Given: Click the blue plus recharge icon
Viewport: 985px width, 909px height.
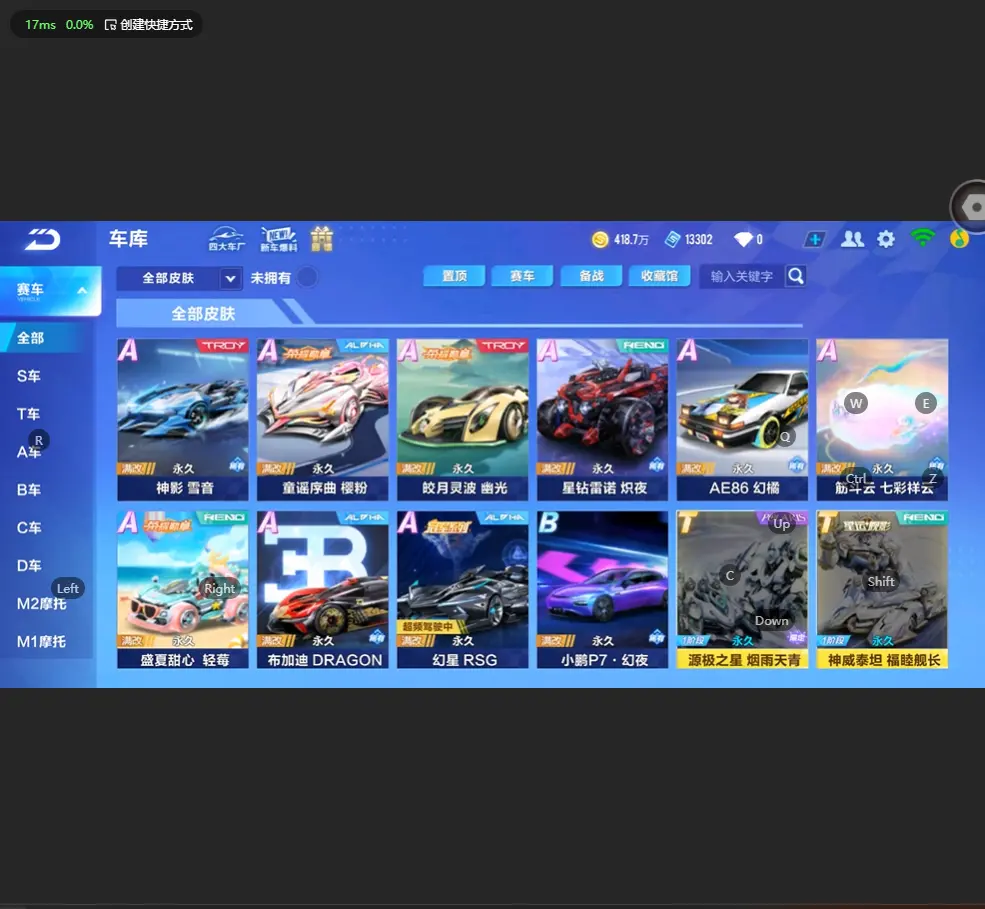Looking at the screenshot, I should click(x=815, y=239).
